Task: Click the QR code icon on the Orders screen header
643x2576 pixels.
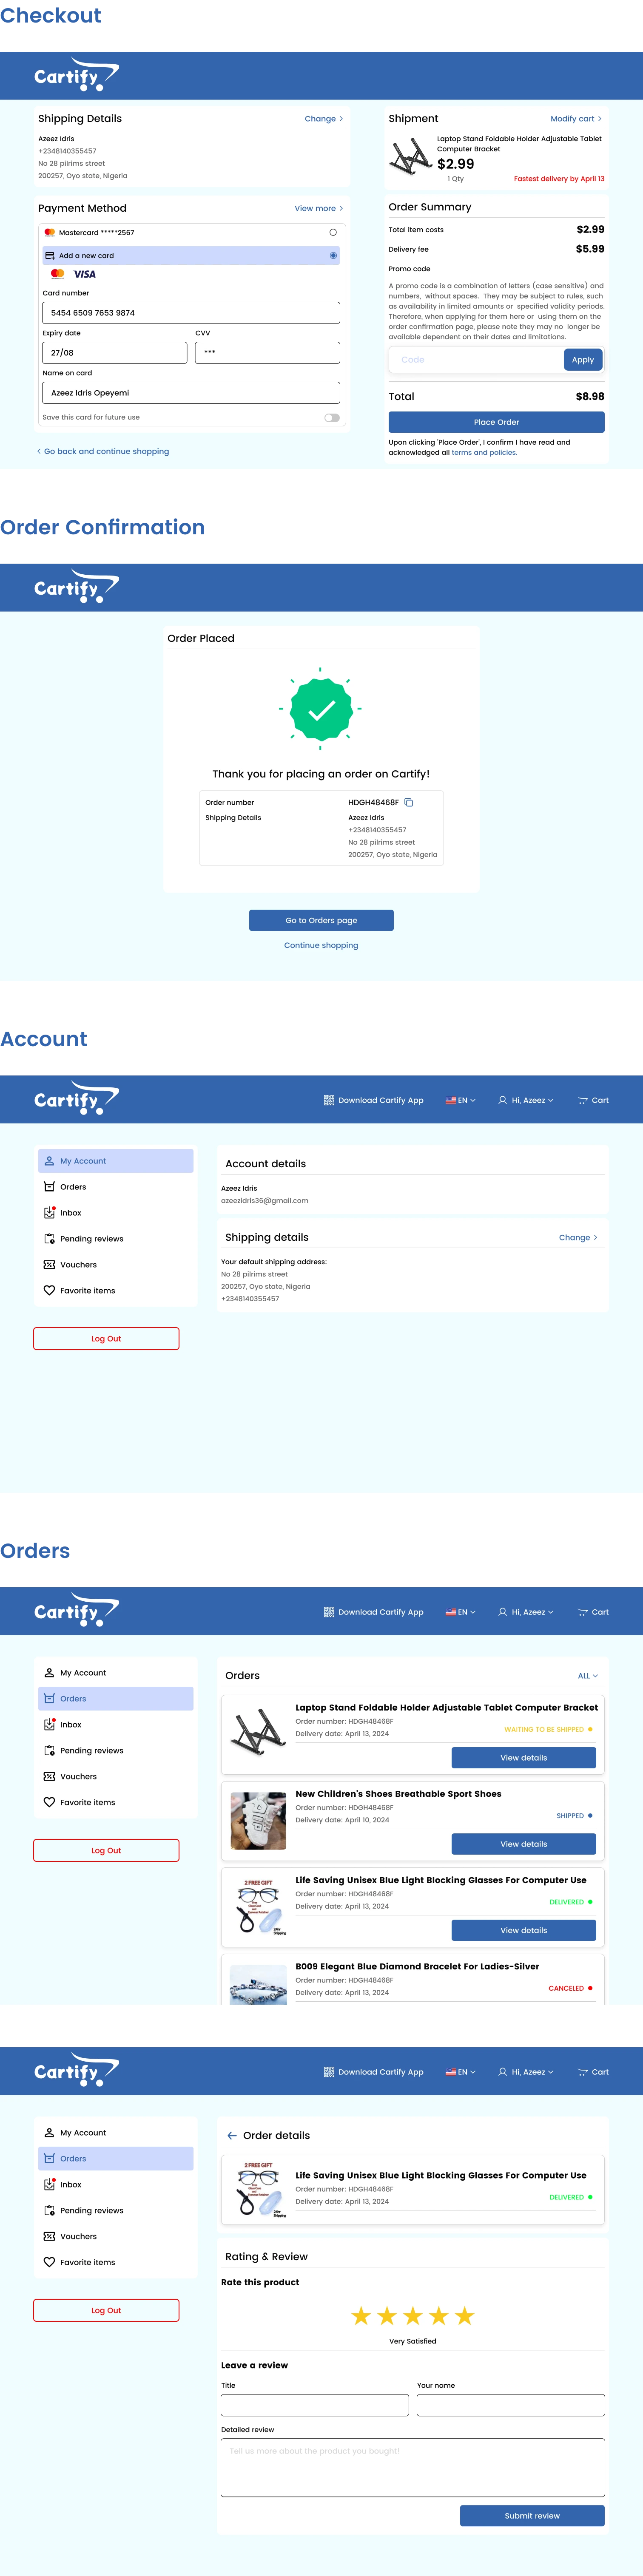Action: click(329, 1612)
